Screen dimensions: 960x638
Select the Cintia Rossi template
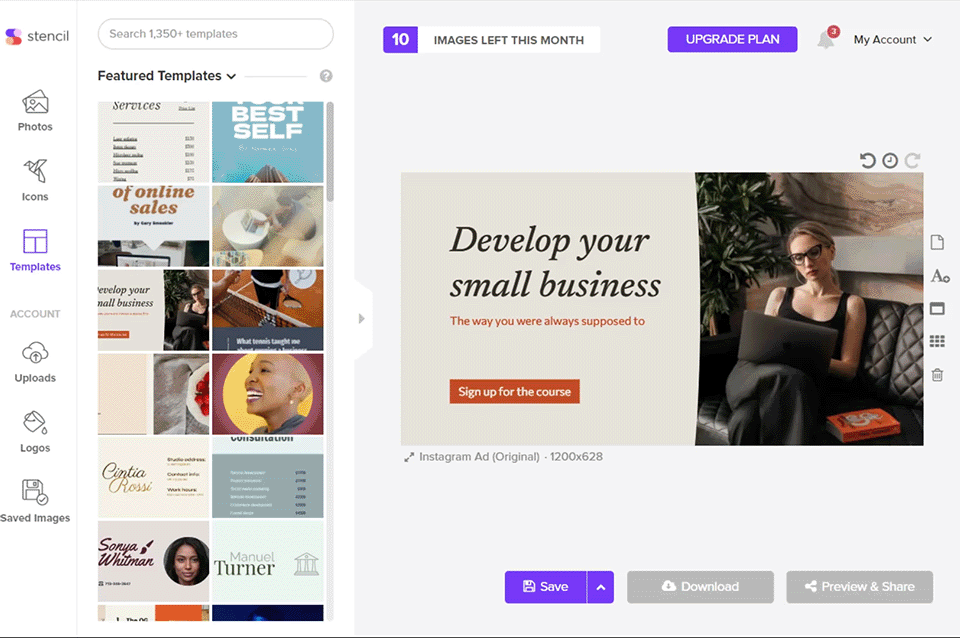tap(154, 478)
